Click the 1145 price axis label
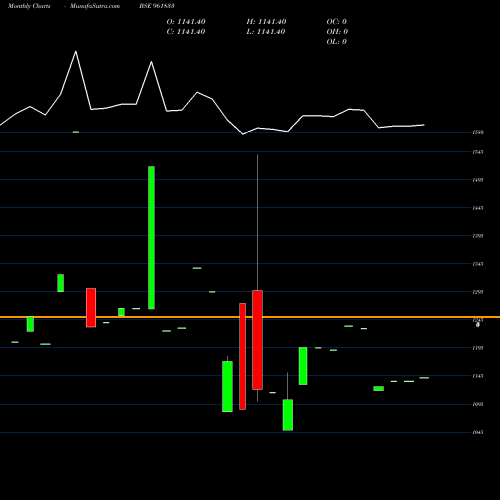Screen dimensions: 500x500 [x=478, y=376]
